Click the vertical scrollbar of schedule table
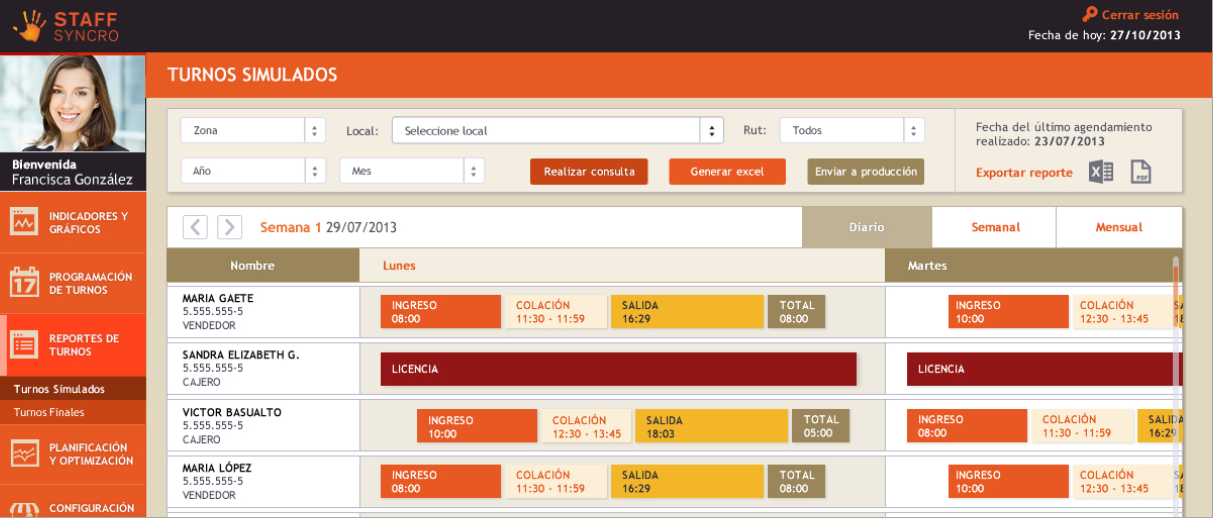1215x521 pixels. pos(1177,380)
